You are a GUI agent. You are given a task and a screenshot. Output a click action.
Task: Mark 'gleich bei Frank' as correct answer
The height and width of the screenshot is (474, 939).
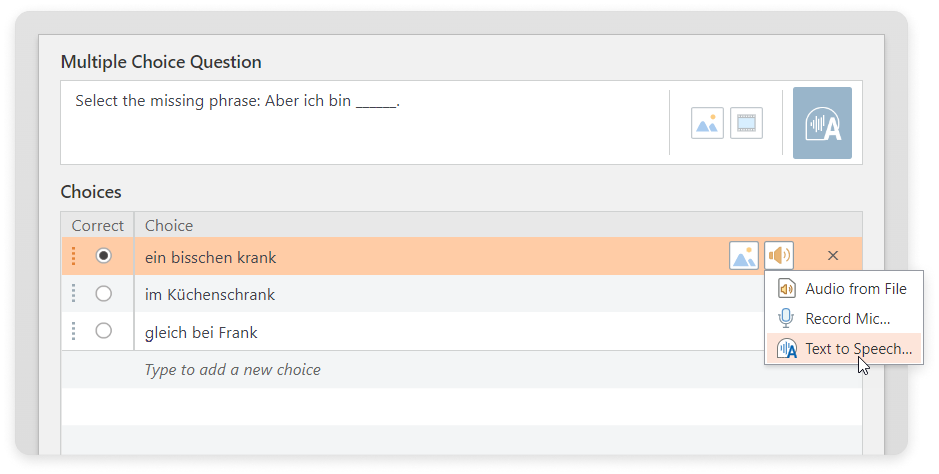[104, 330]
